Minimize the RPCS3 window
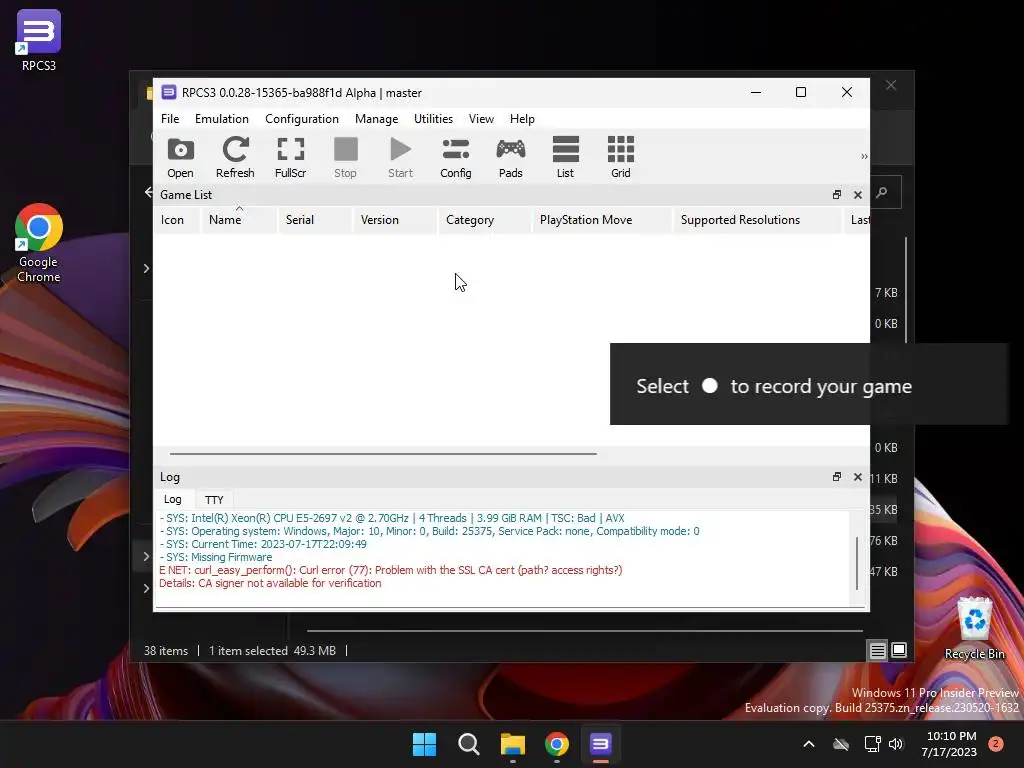Image resolution: width=1024 pixels, height=768 pixels. (756, 92)
